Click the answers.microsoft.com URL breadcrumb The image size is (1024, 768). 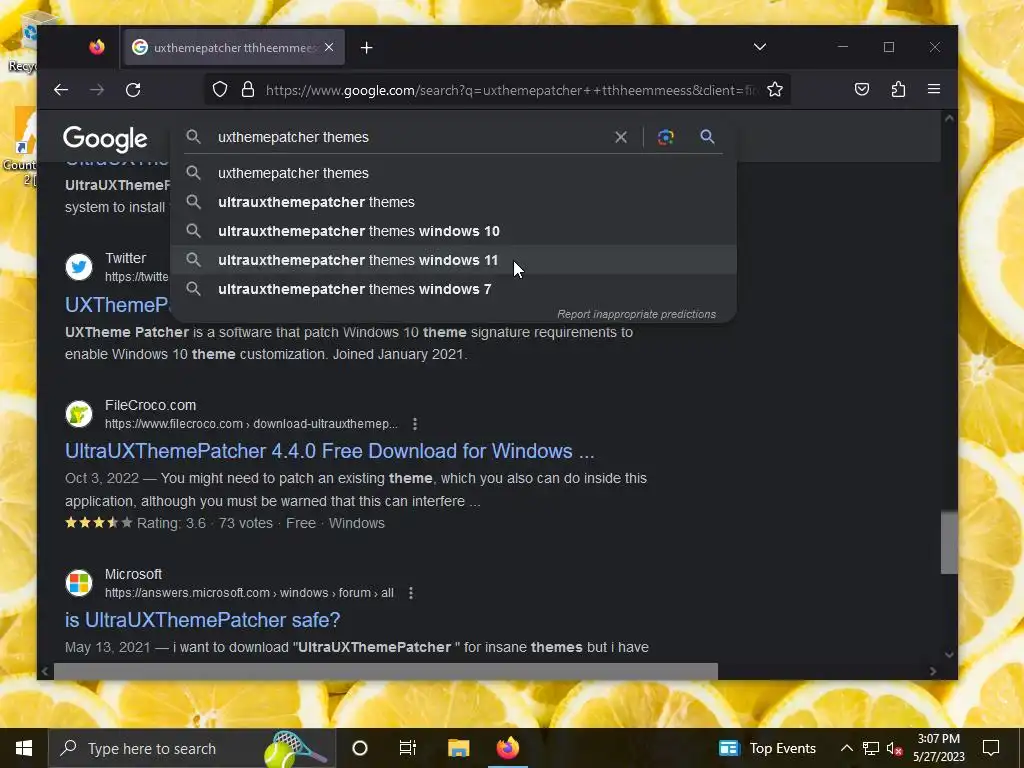click(x=249, y=593)
